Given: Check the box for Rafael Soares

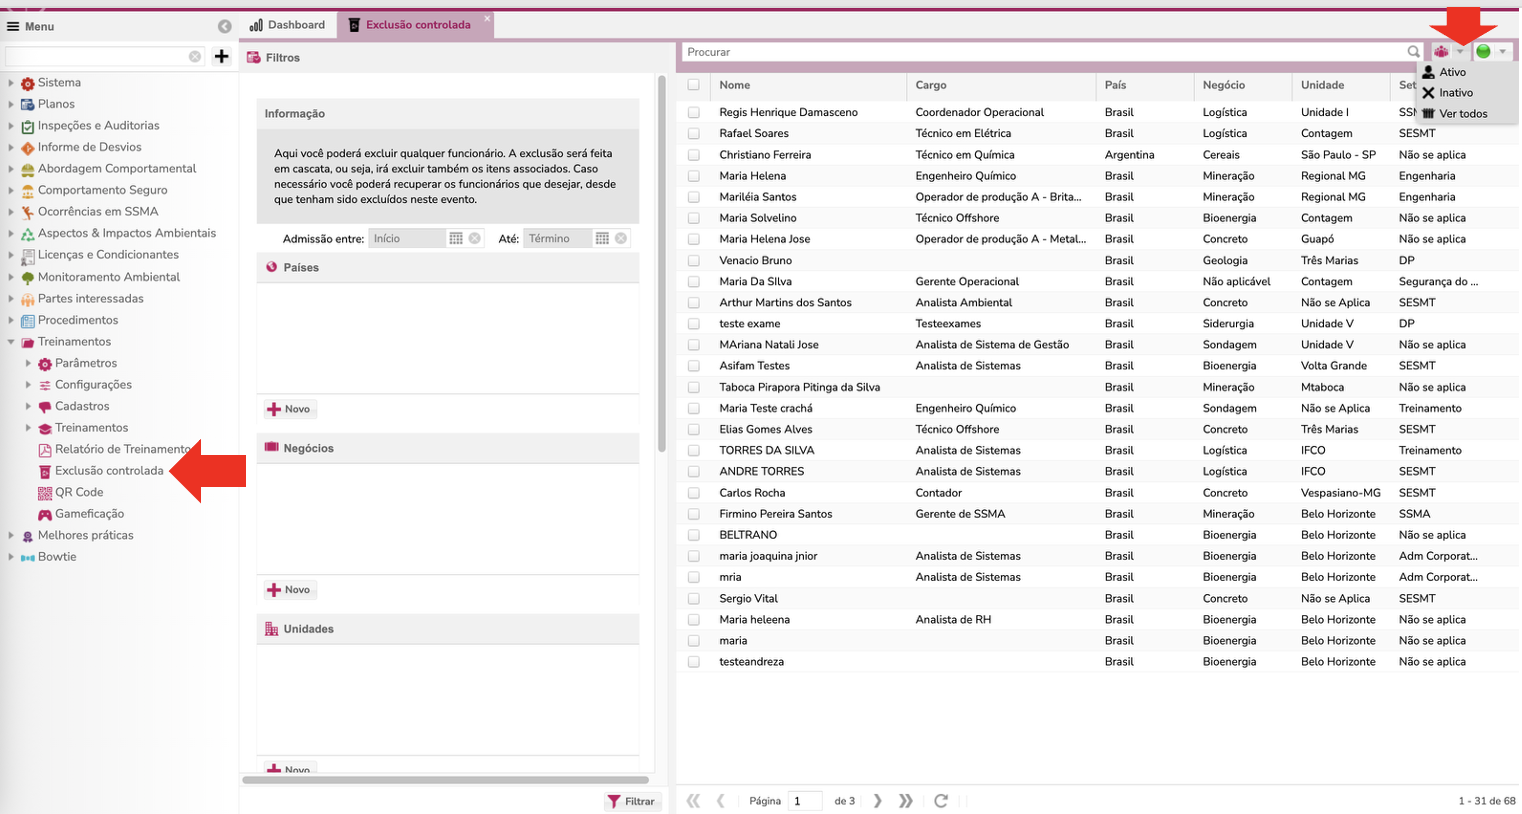Looking at the screenshot, I should (694, 134).
